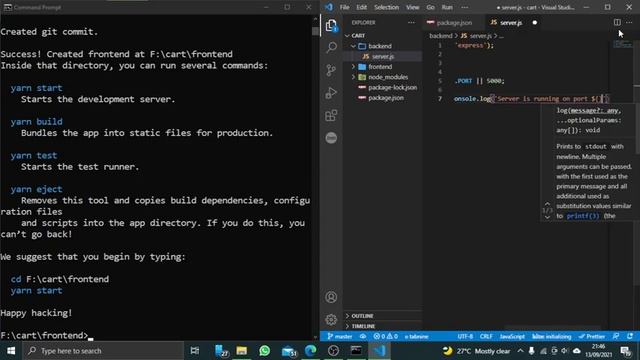
Task: Open the View menu
Action: (412, 7)
